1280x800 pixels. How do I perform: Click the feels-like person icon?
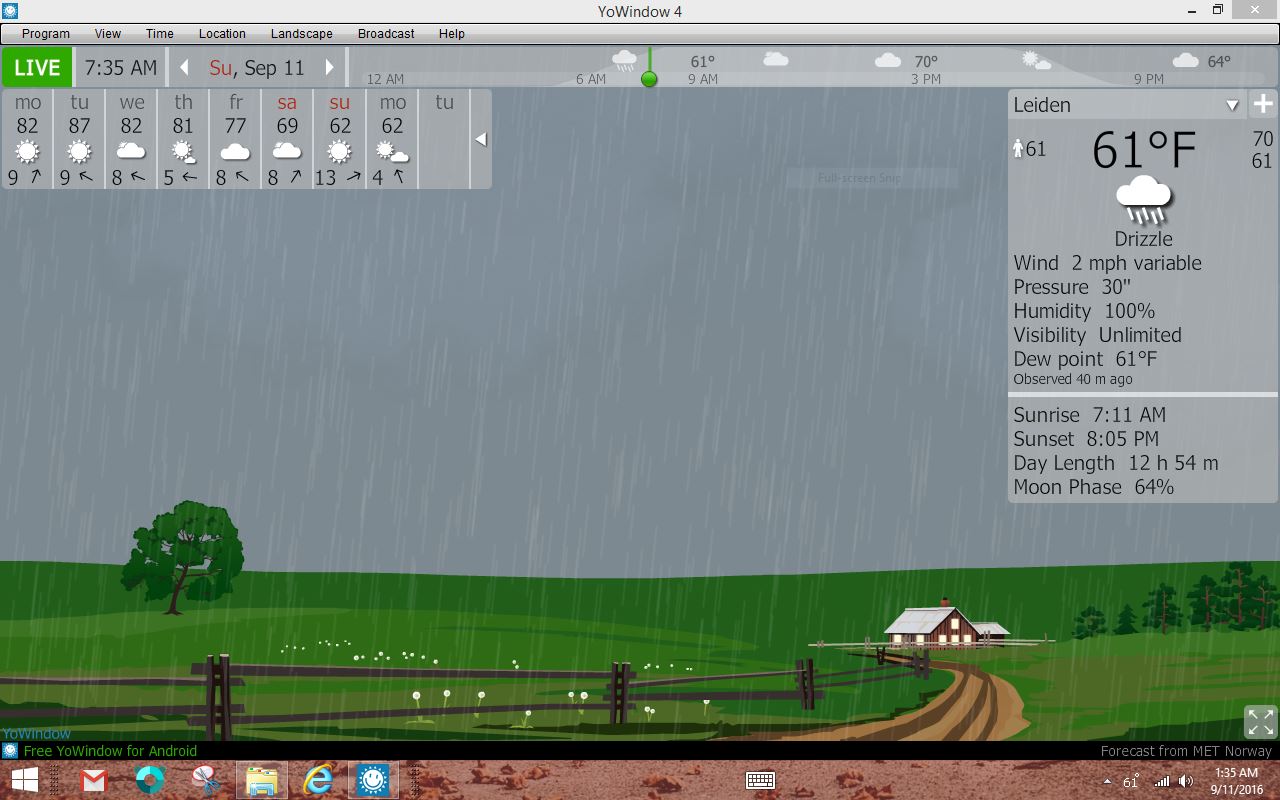pyautogui.click(x=1018, y=149)
